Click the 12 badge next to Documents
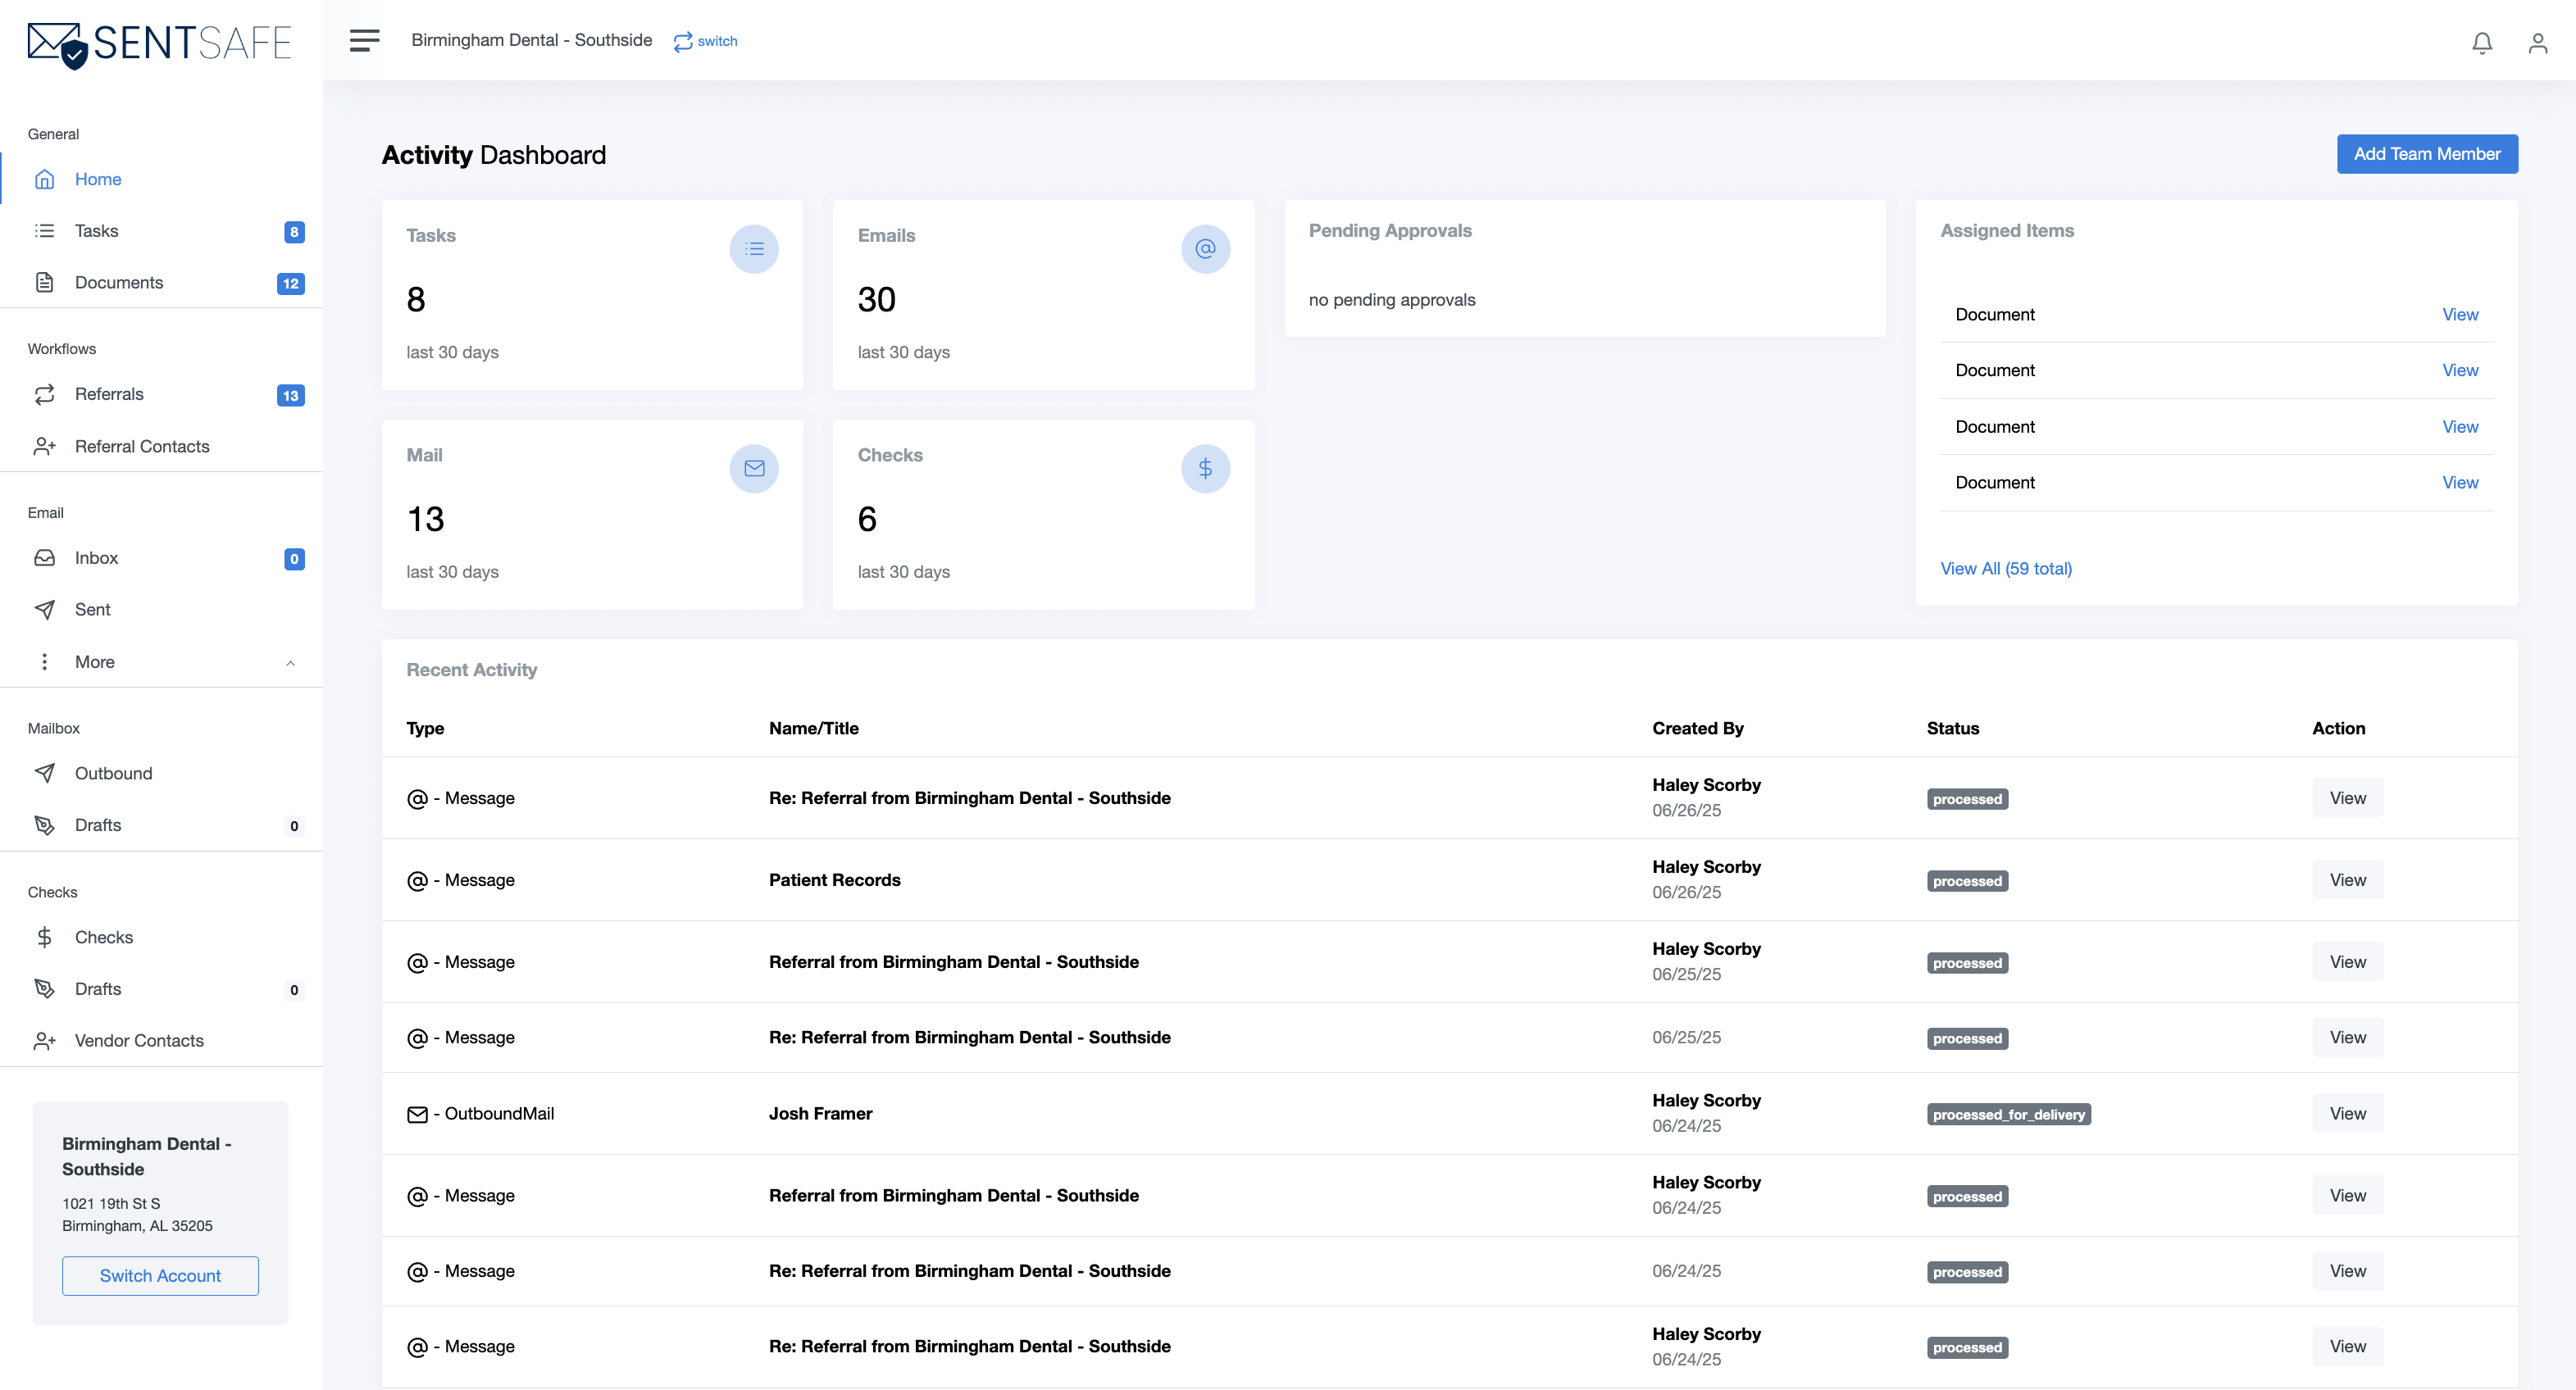Image resolution: width=2576 pixels, height=1390 pixels. (290, 283)
